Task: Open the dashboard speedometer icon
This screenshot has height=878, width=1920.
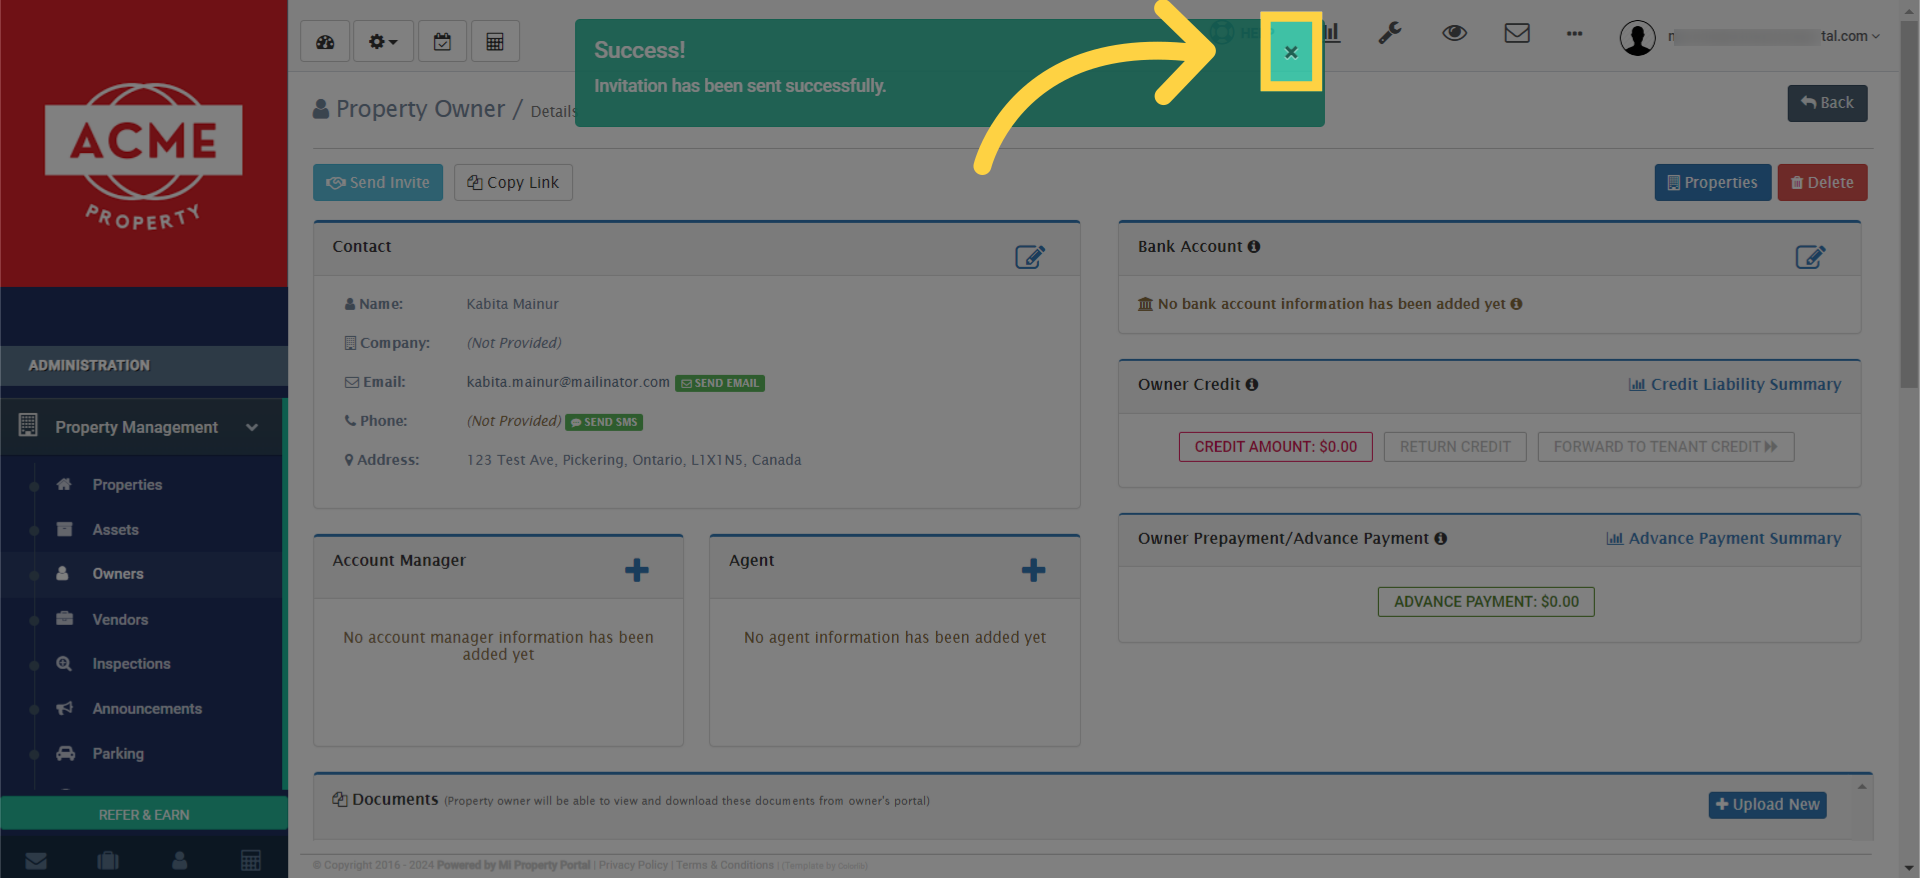Action: tap(325, 42)
